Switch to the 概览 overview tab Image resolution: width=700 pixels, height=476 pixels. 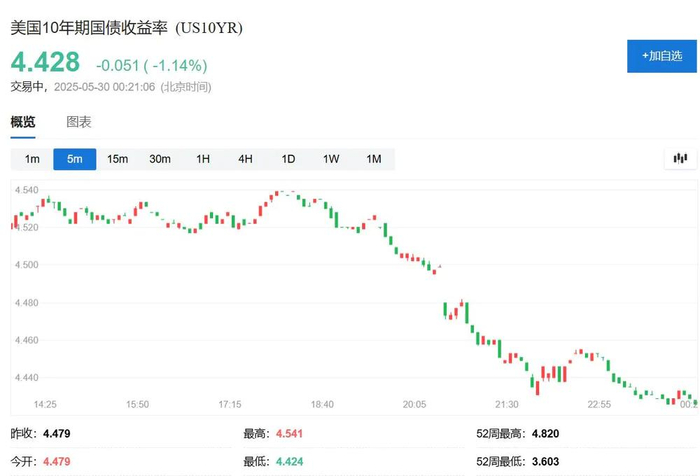[x=23, y=122]
